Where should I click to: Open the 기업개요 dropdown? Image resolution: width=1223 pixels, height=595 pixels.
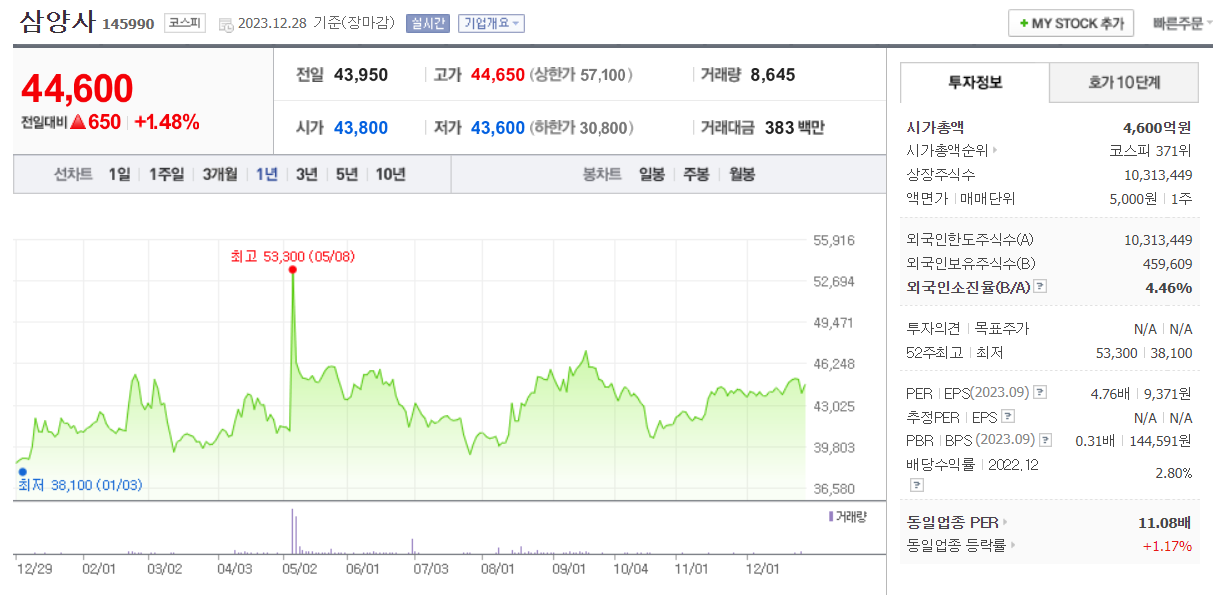(491, 24)
